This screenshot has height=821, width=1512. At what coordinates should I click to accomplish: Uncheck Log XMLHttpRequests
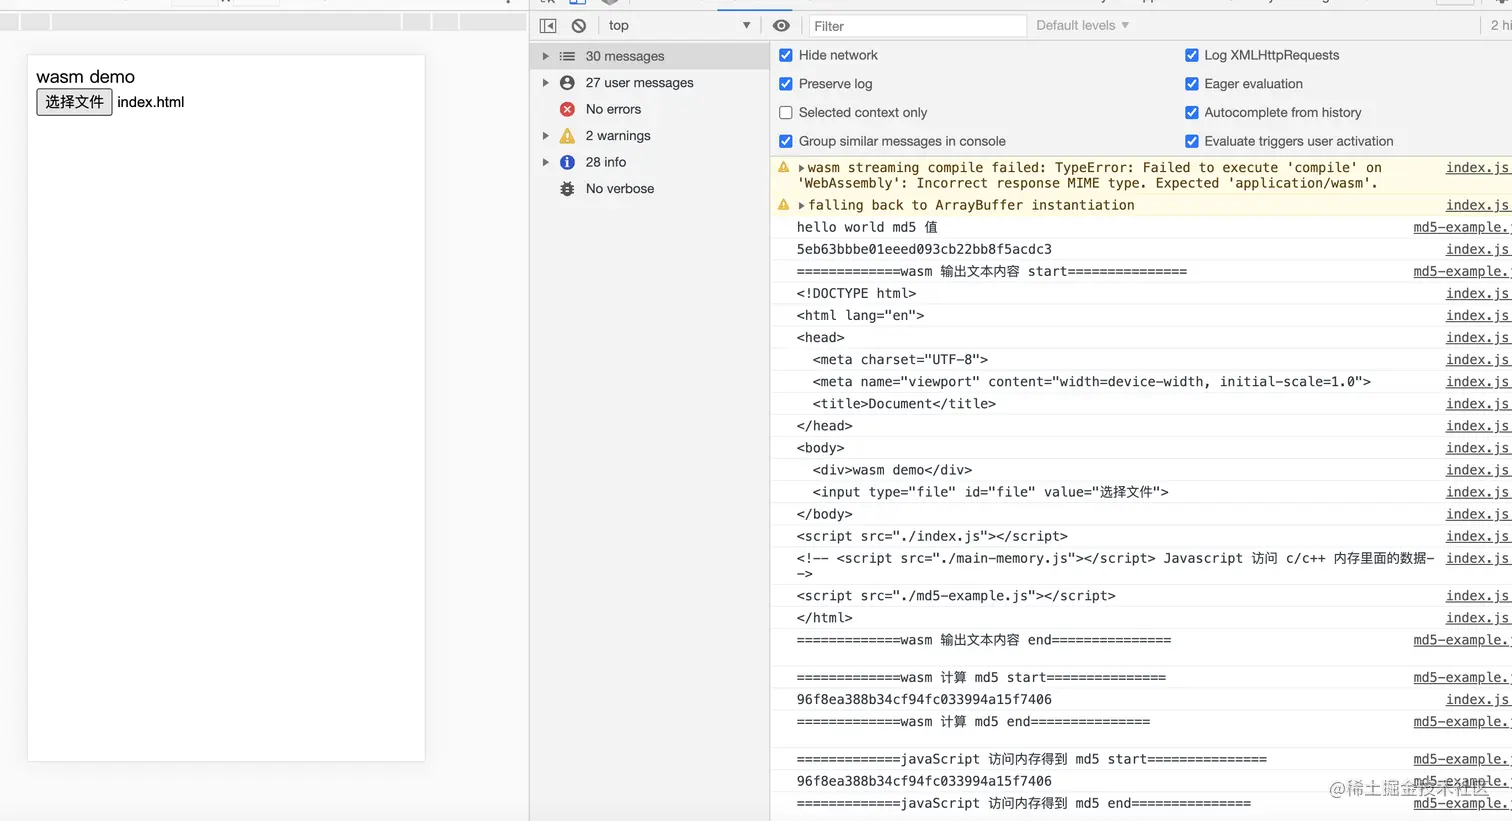pos(1192,55)
